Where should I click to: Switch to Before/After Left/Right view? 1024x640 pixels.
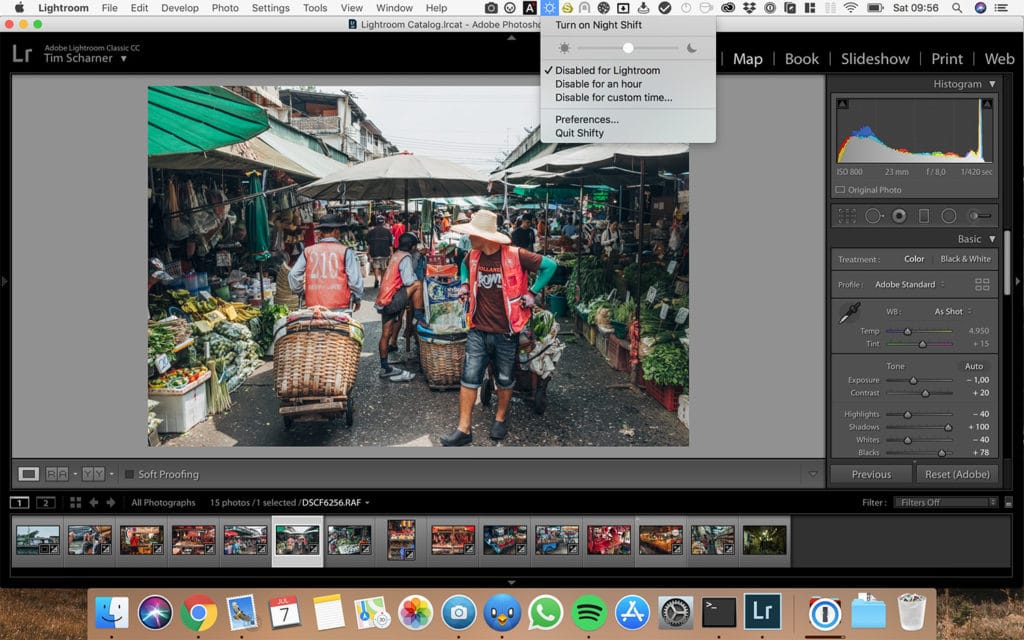(x=57, y=474)
